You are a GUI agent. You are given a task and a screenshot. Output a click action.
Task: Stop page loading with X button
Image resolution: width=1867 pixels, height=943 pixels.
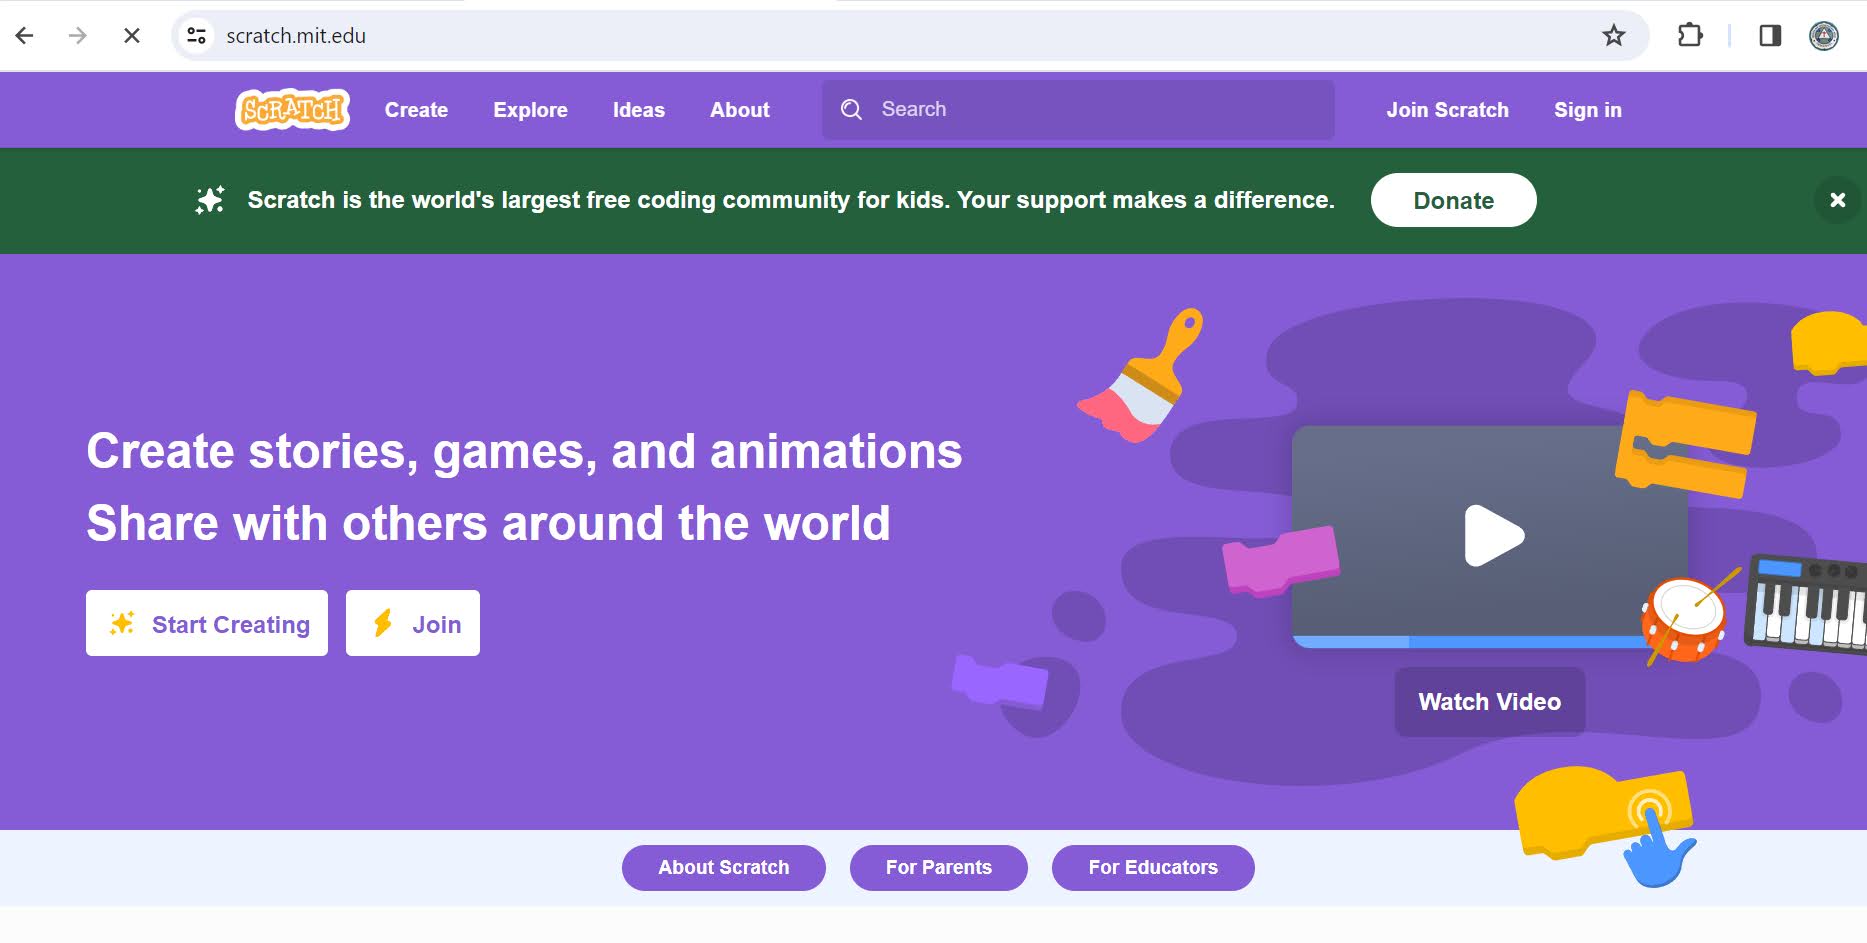tap(131, 36)
